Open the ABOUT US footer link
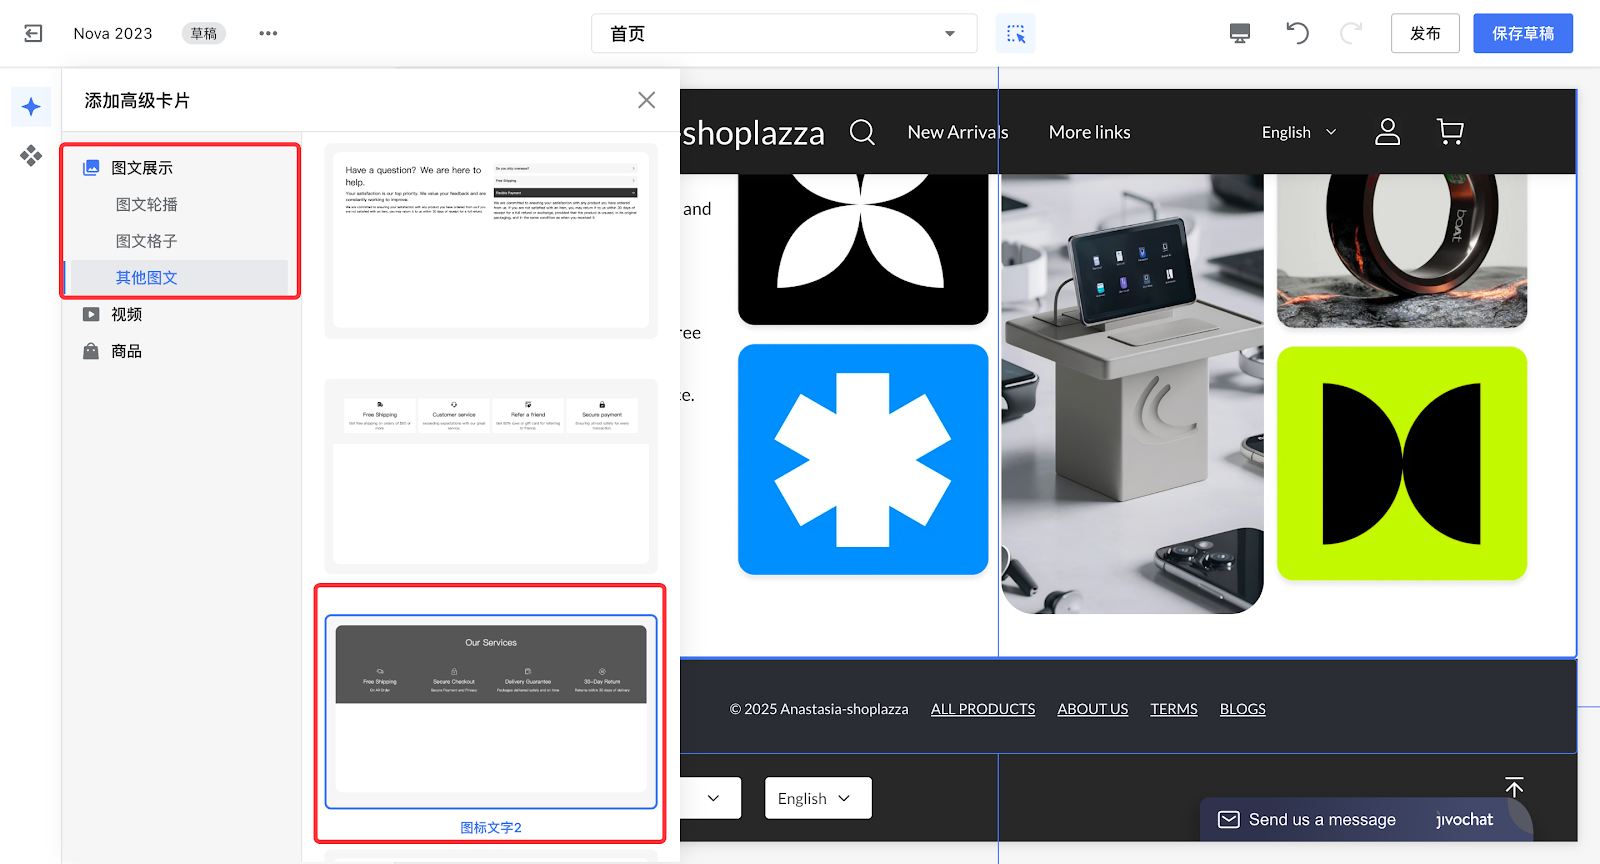 pyautogui.click(x=1092, y=709)
